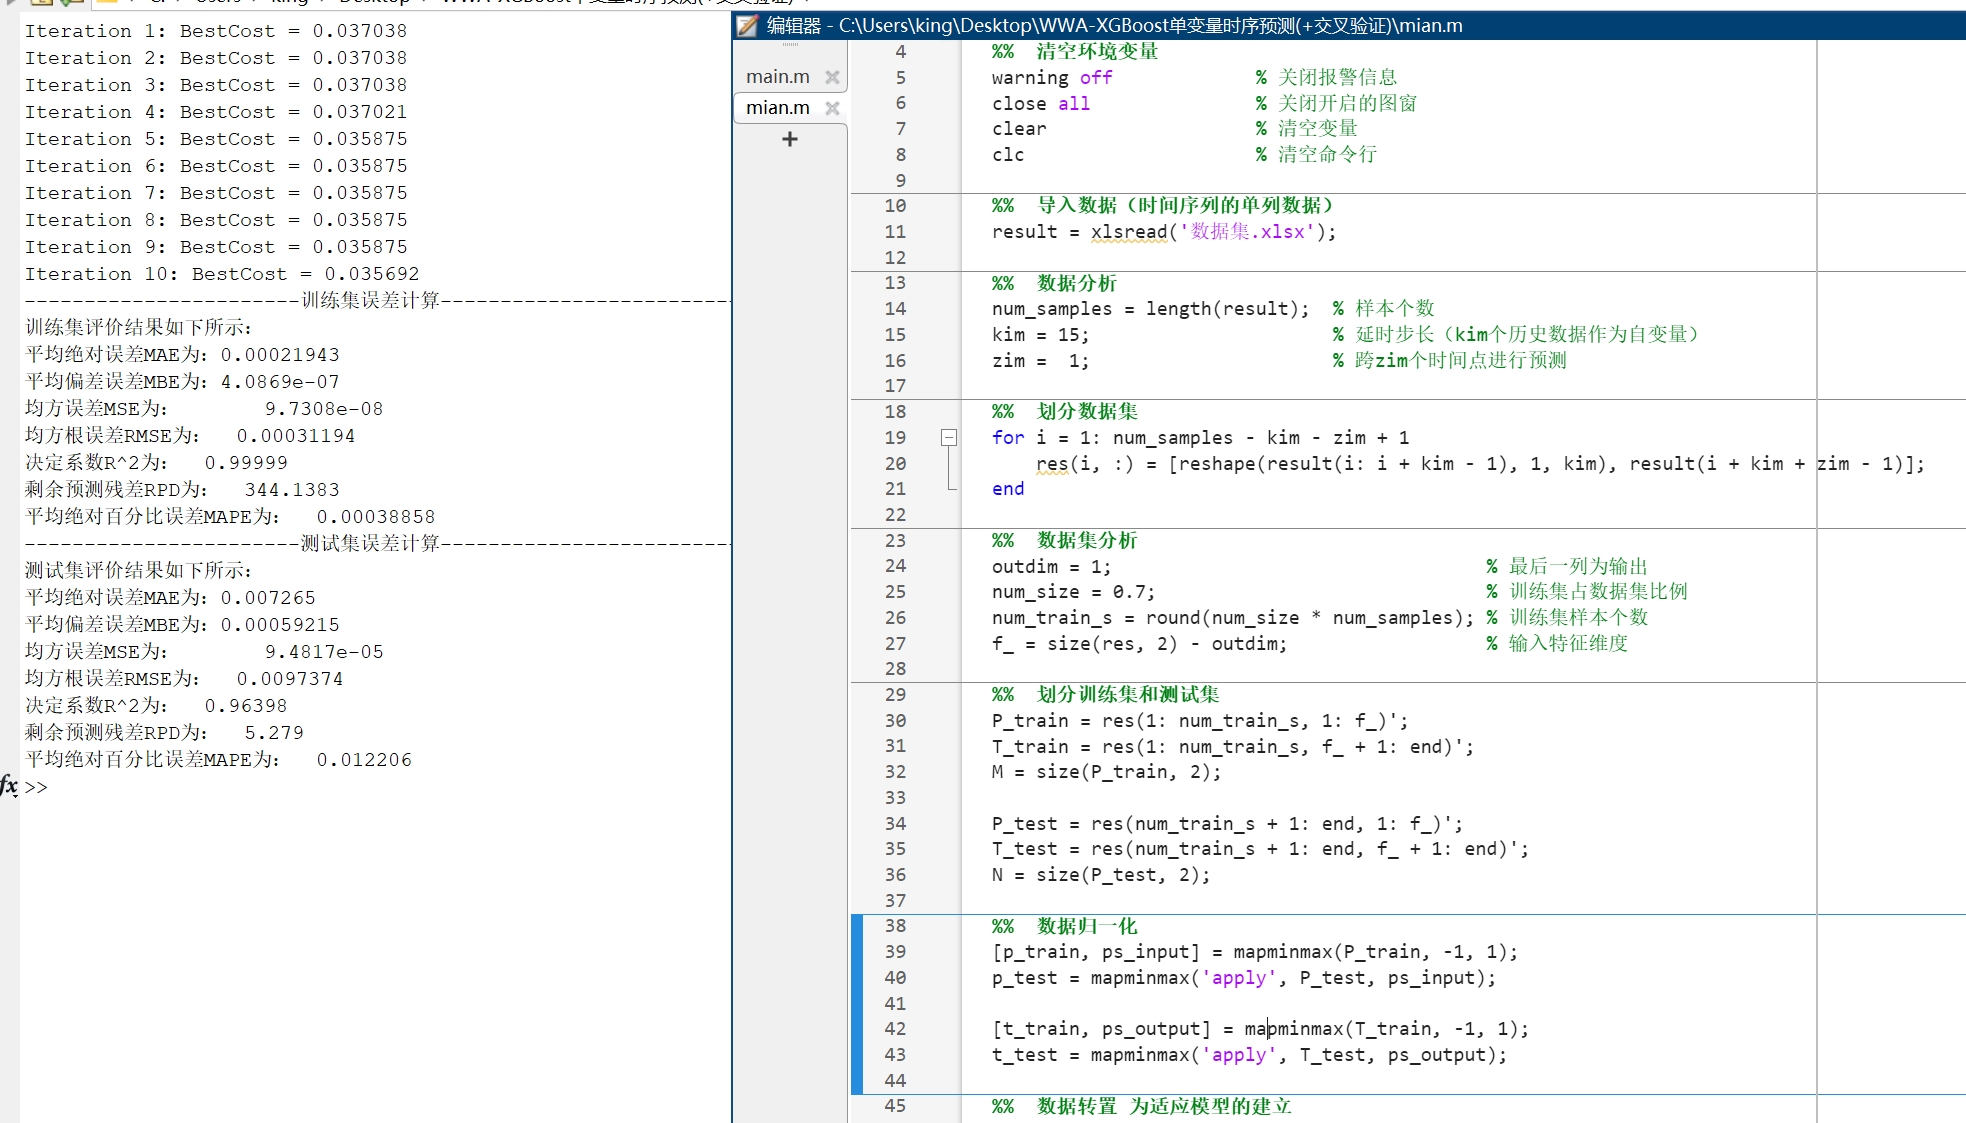Select the mian.m editor tab
Viewport: 1966px width, 1123px height.
click(777, 108)
